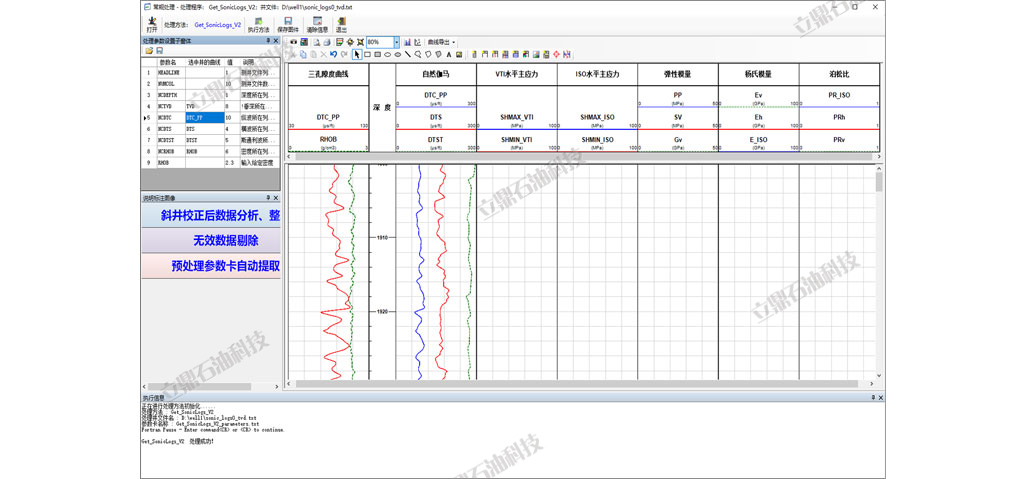Viewport: 1024px width, 479px height.
Task: Click the bar chart histogram icon
Action: 408,42
